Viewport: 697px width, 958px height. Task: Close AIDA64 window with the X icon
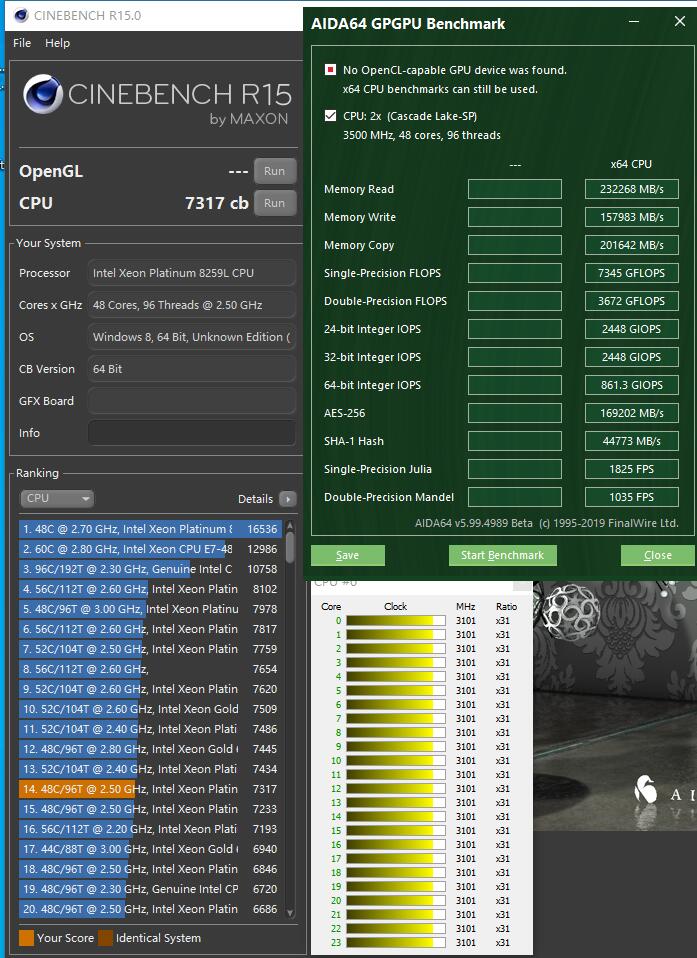tap(680, 21)
